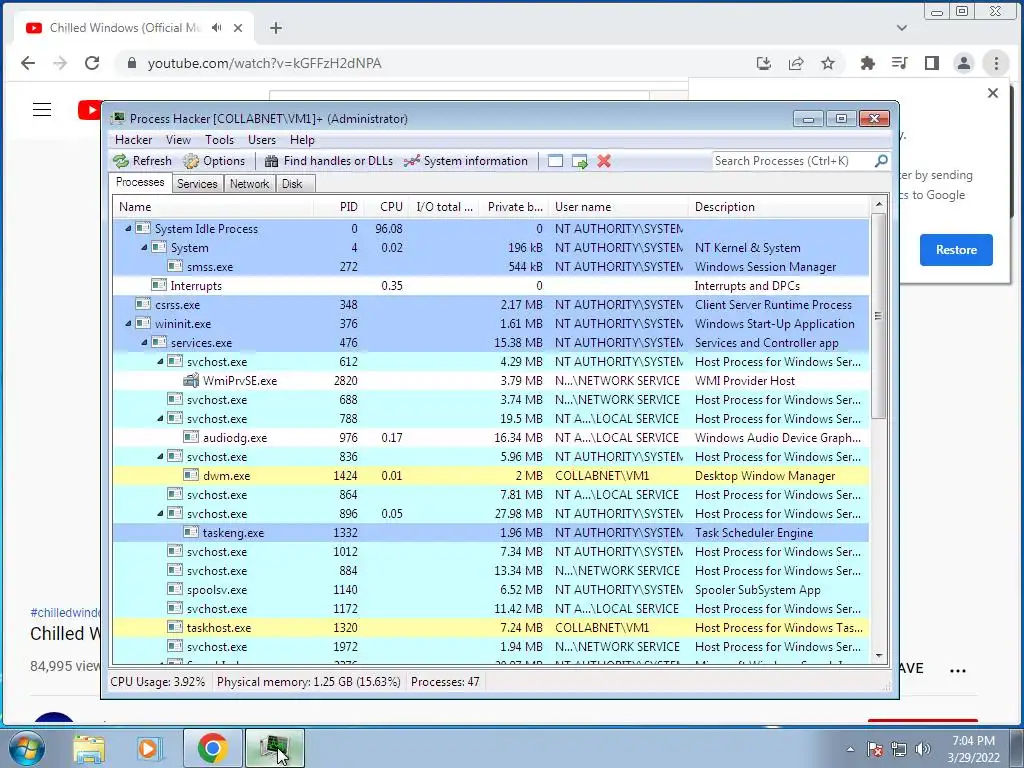The image size is (1024, 768).
Task: Click the process list scroll up arrow
Action: 878,204
